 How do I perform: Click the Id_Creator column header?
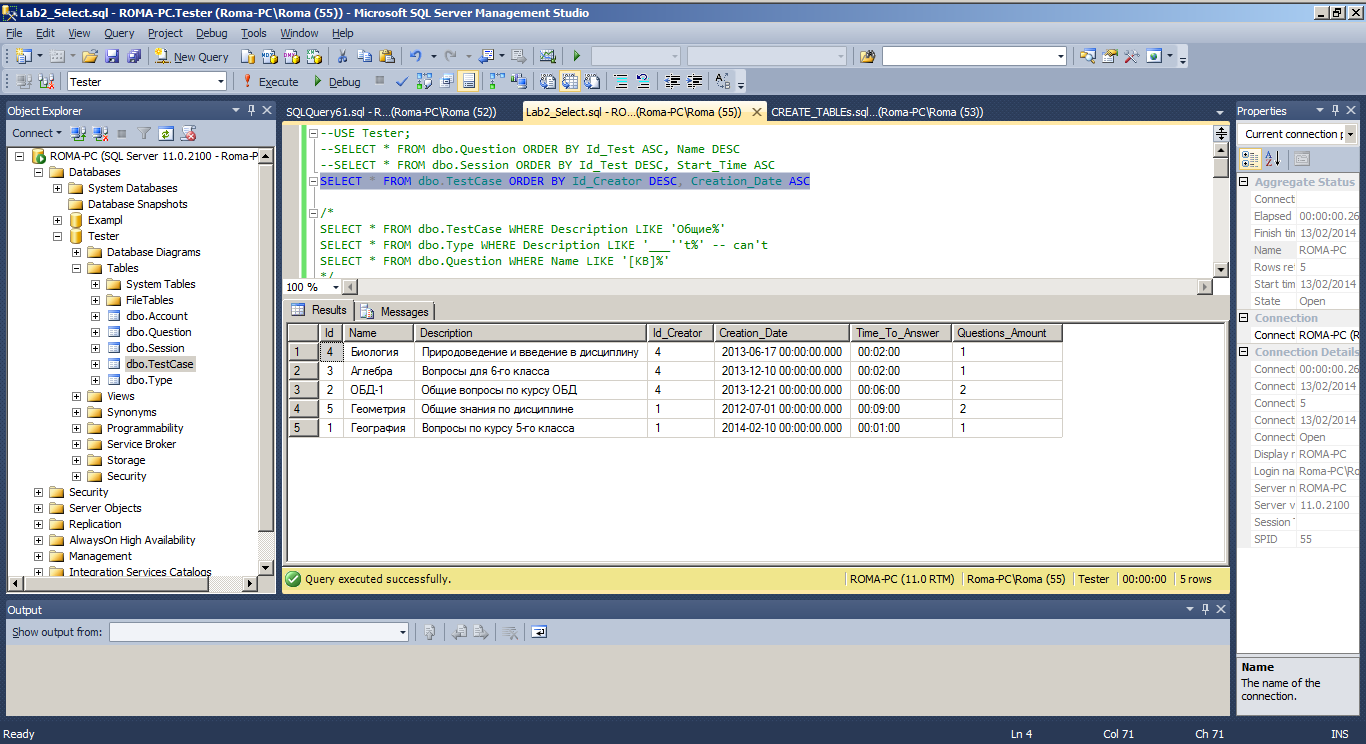point(680,333)
